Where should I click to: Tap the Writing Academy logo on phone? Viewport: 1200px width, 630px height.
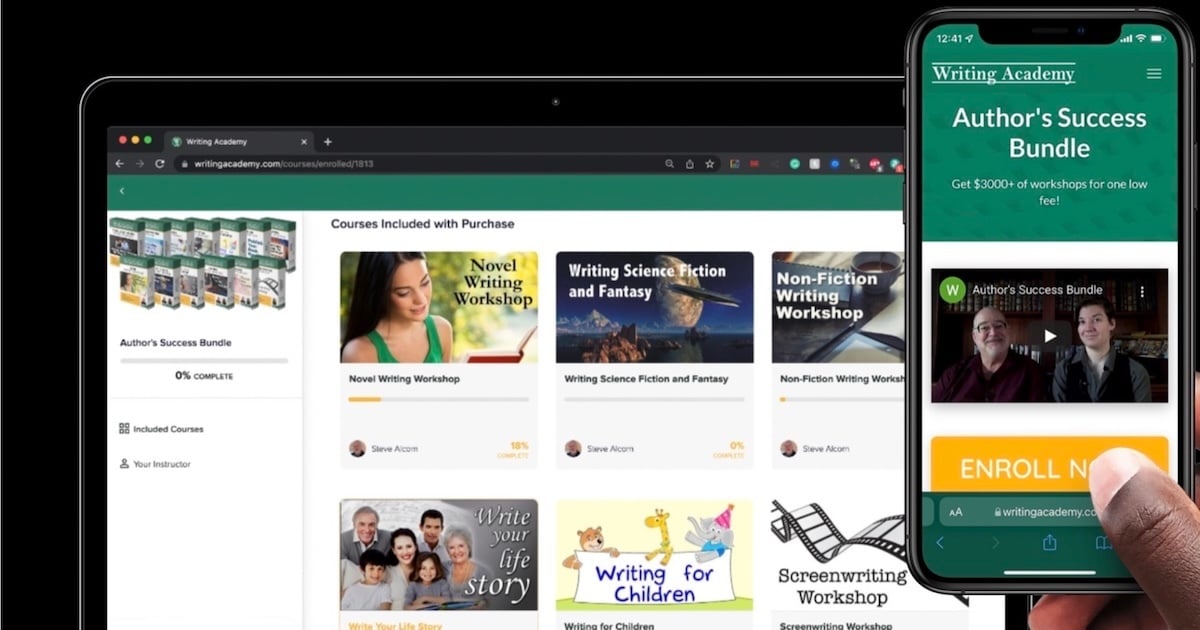pyautogui.click(x=1003, y=73)
